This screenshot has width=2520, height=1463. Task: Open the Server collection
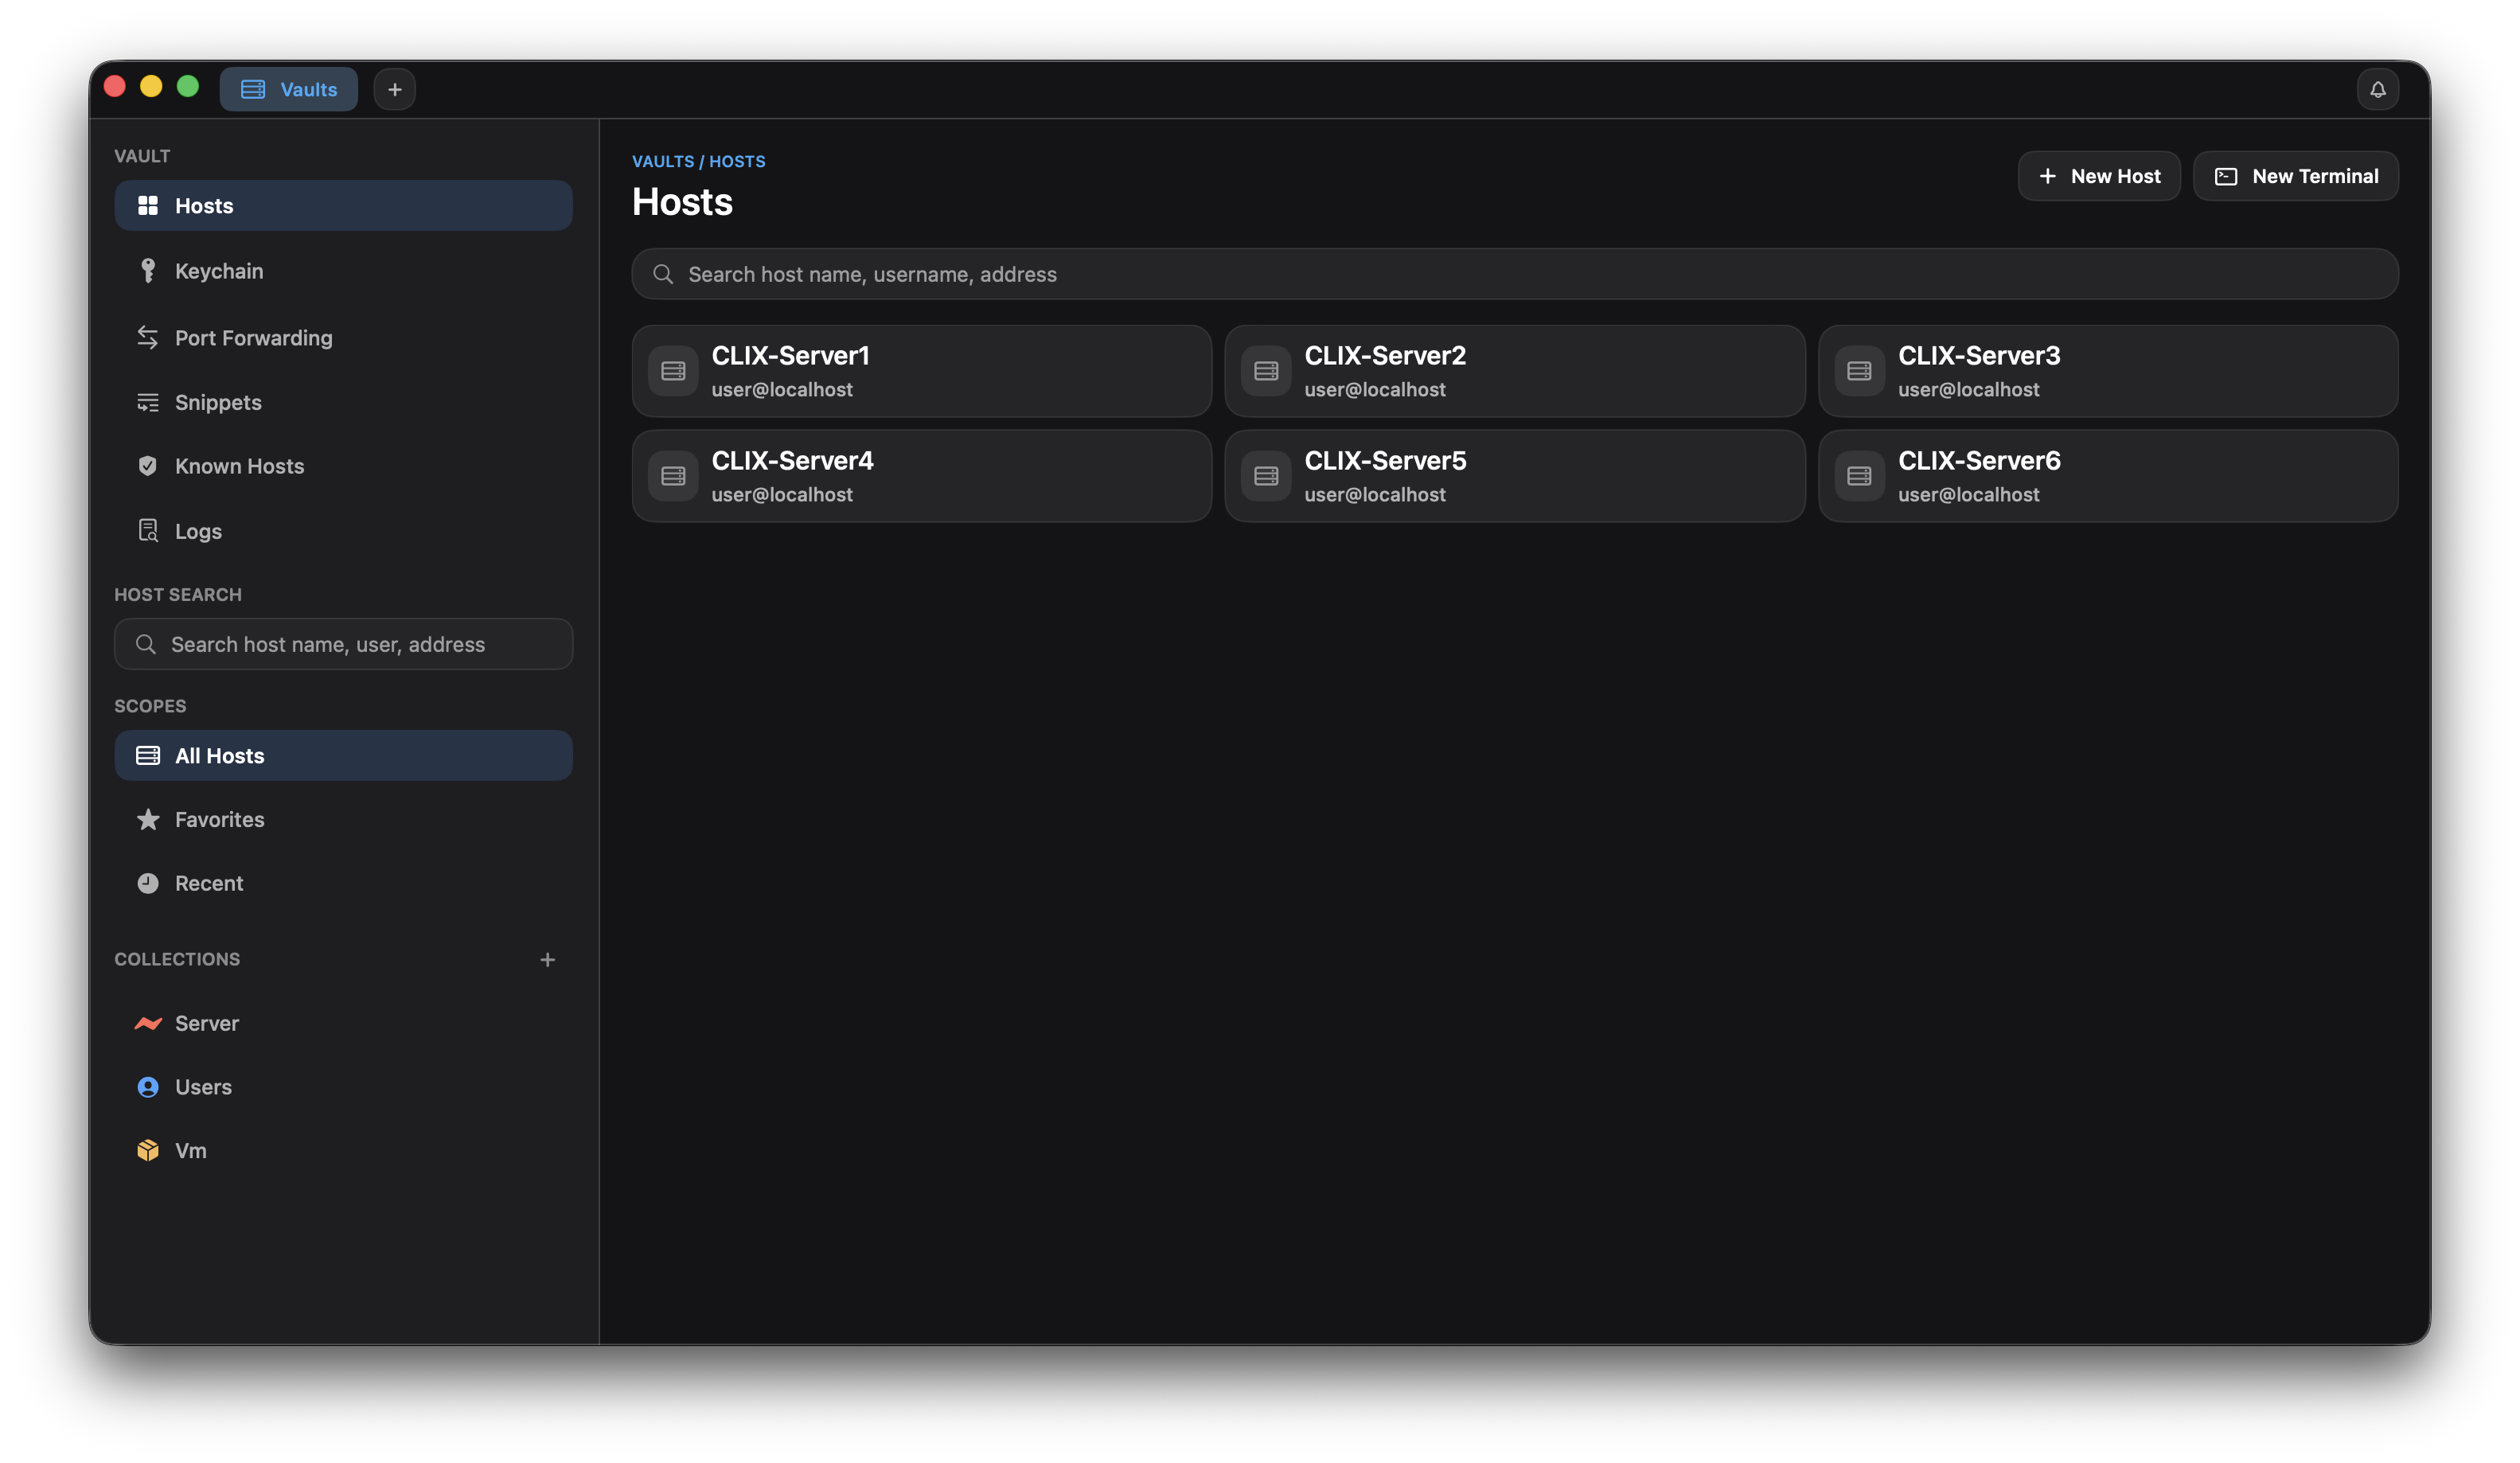pos(343,1024)
